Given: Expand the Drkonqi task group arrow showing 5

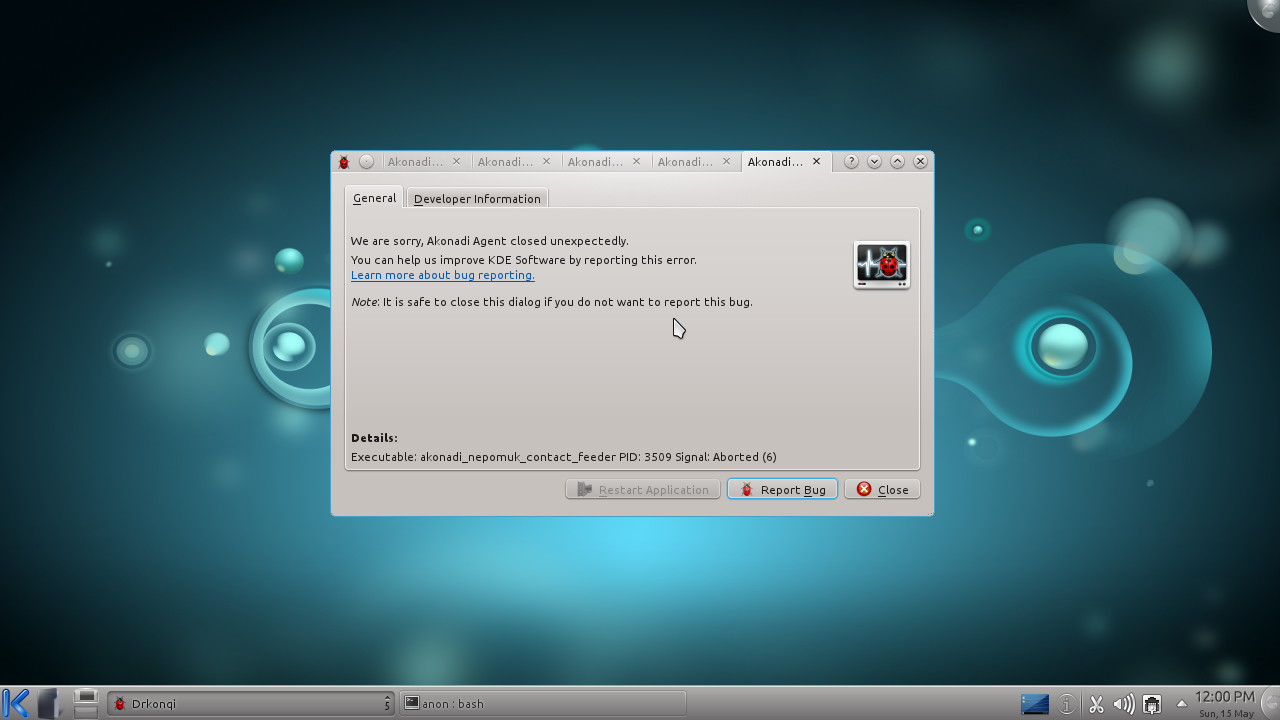Looking at the screenshot, I should 387,703.
